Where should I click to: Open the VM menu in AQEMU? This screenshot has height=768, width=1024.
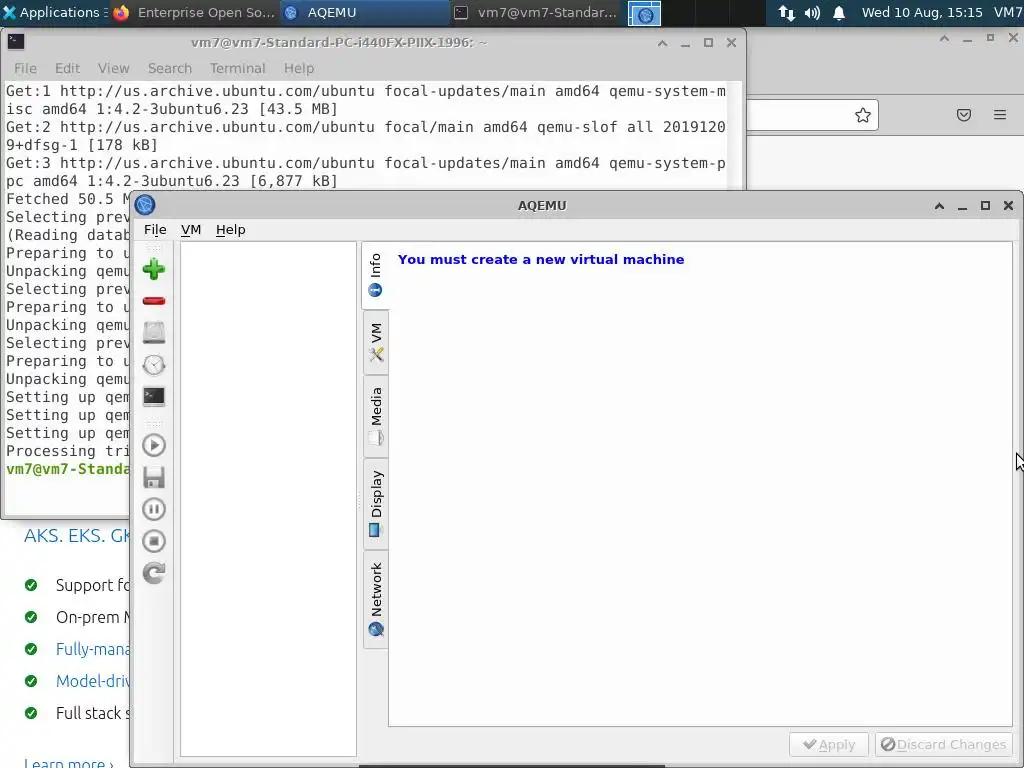191,229
